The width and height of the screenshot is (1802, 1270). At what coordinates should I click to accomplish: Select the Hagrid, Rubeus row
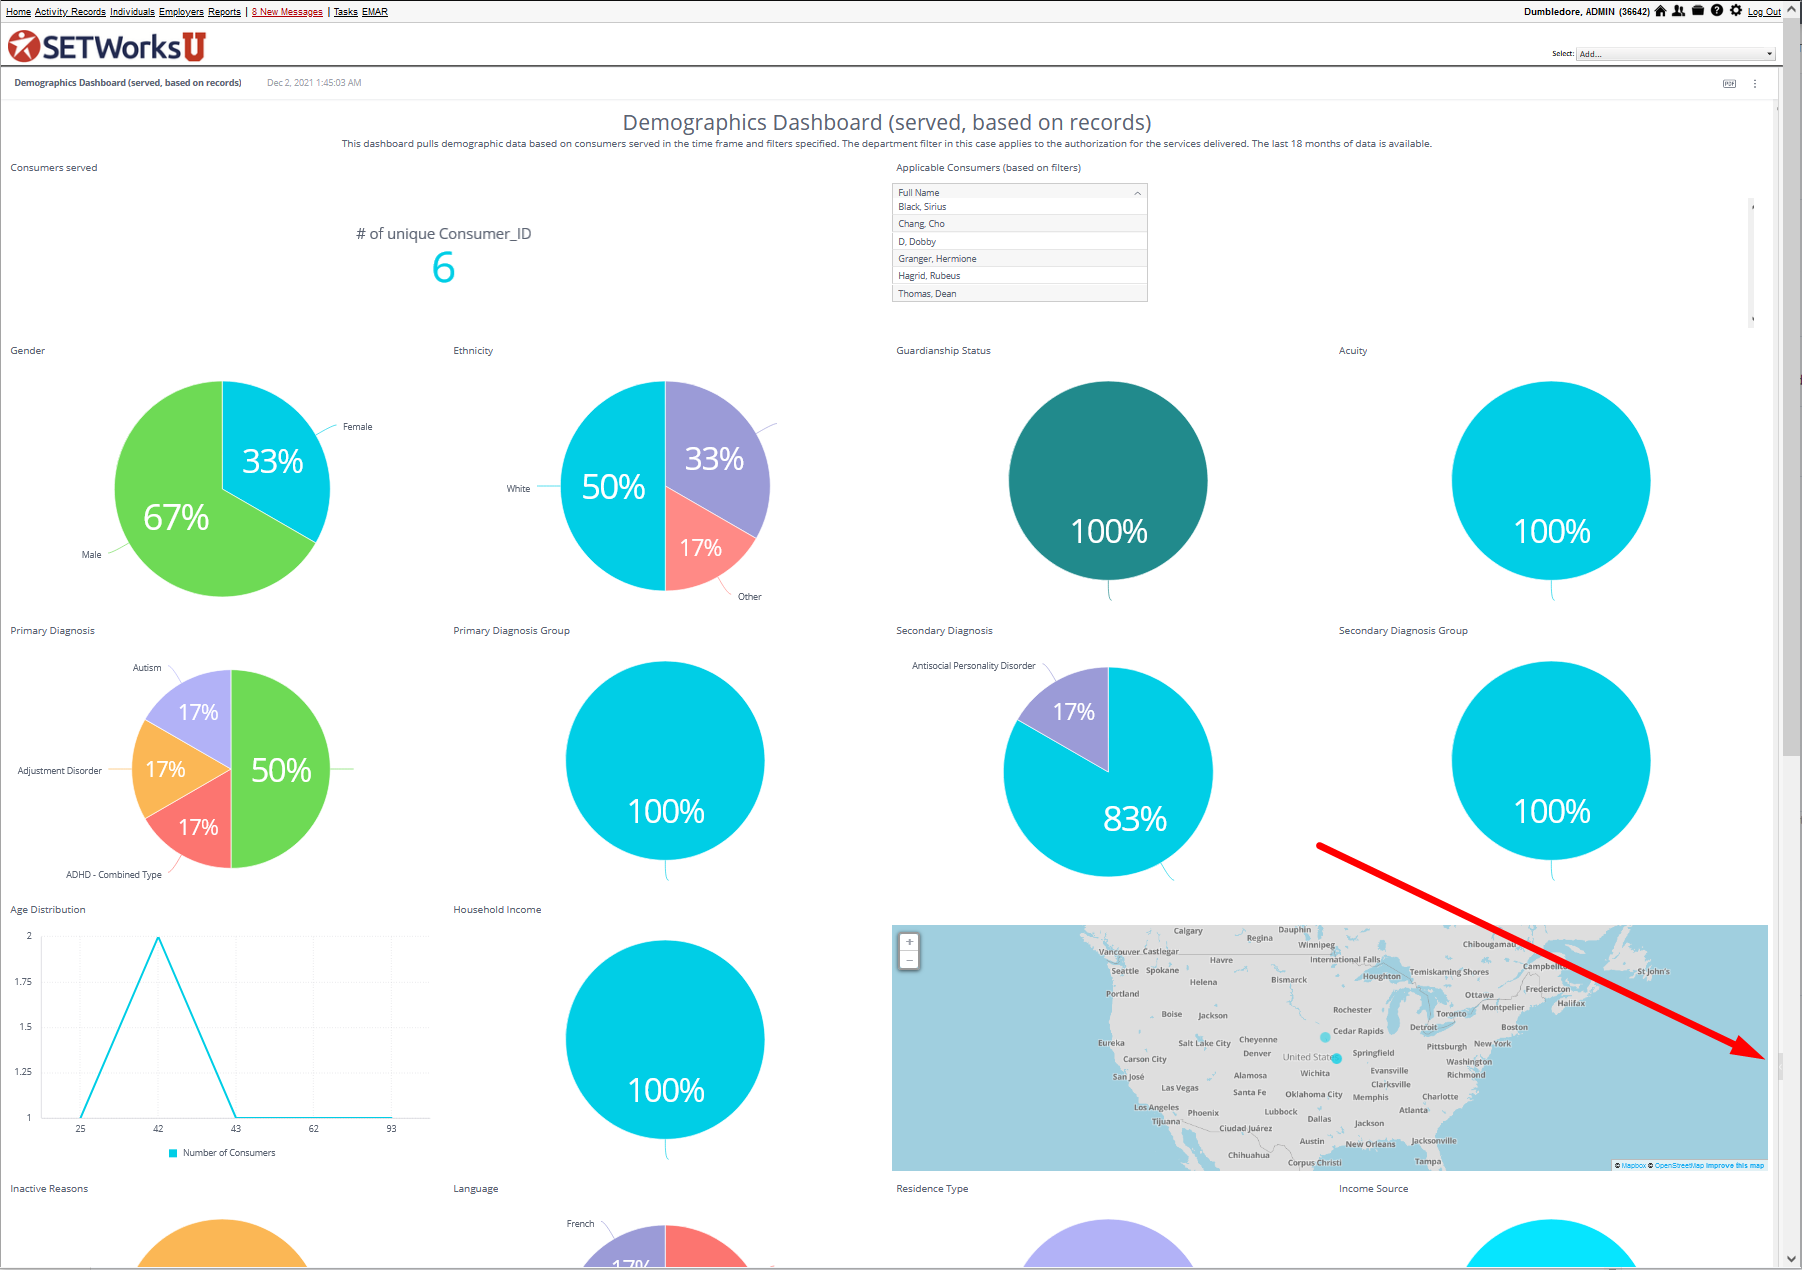1019,276
